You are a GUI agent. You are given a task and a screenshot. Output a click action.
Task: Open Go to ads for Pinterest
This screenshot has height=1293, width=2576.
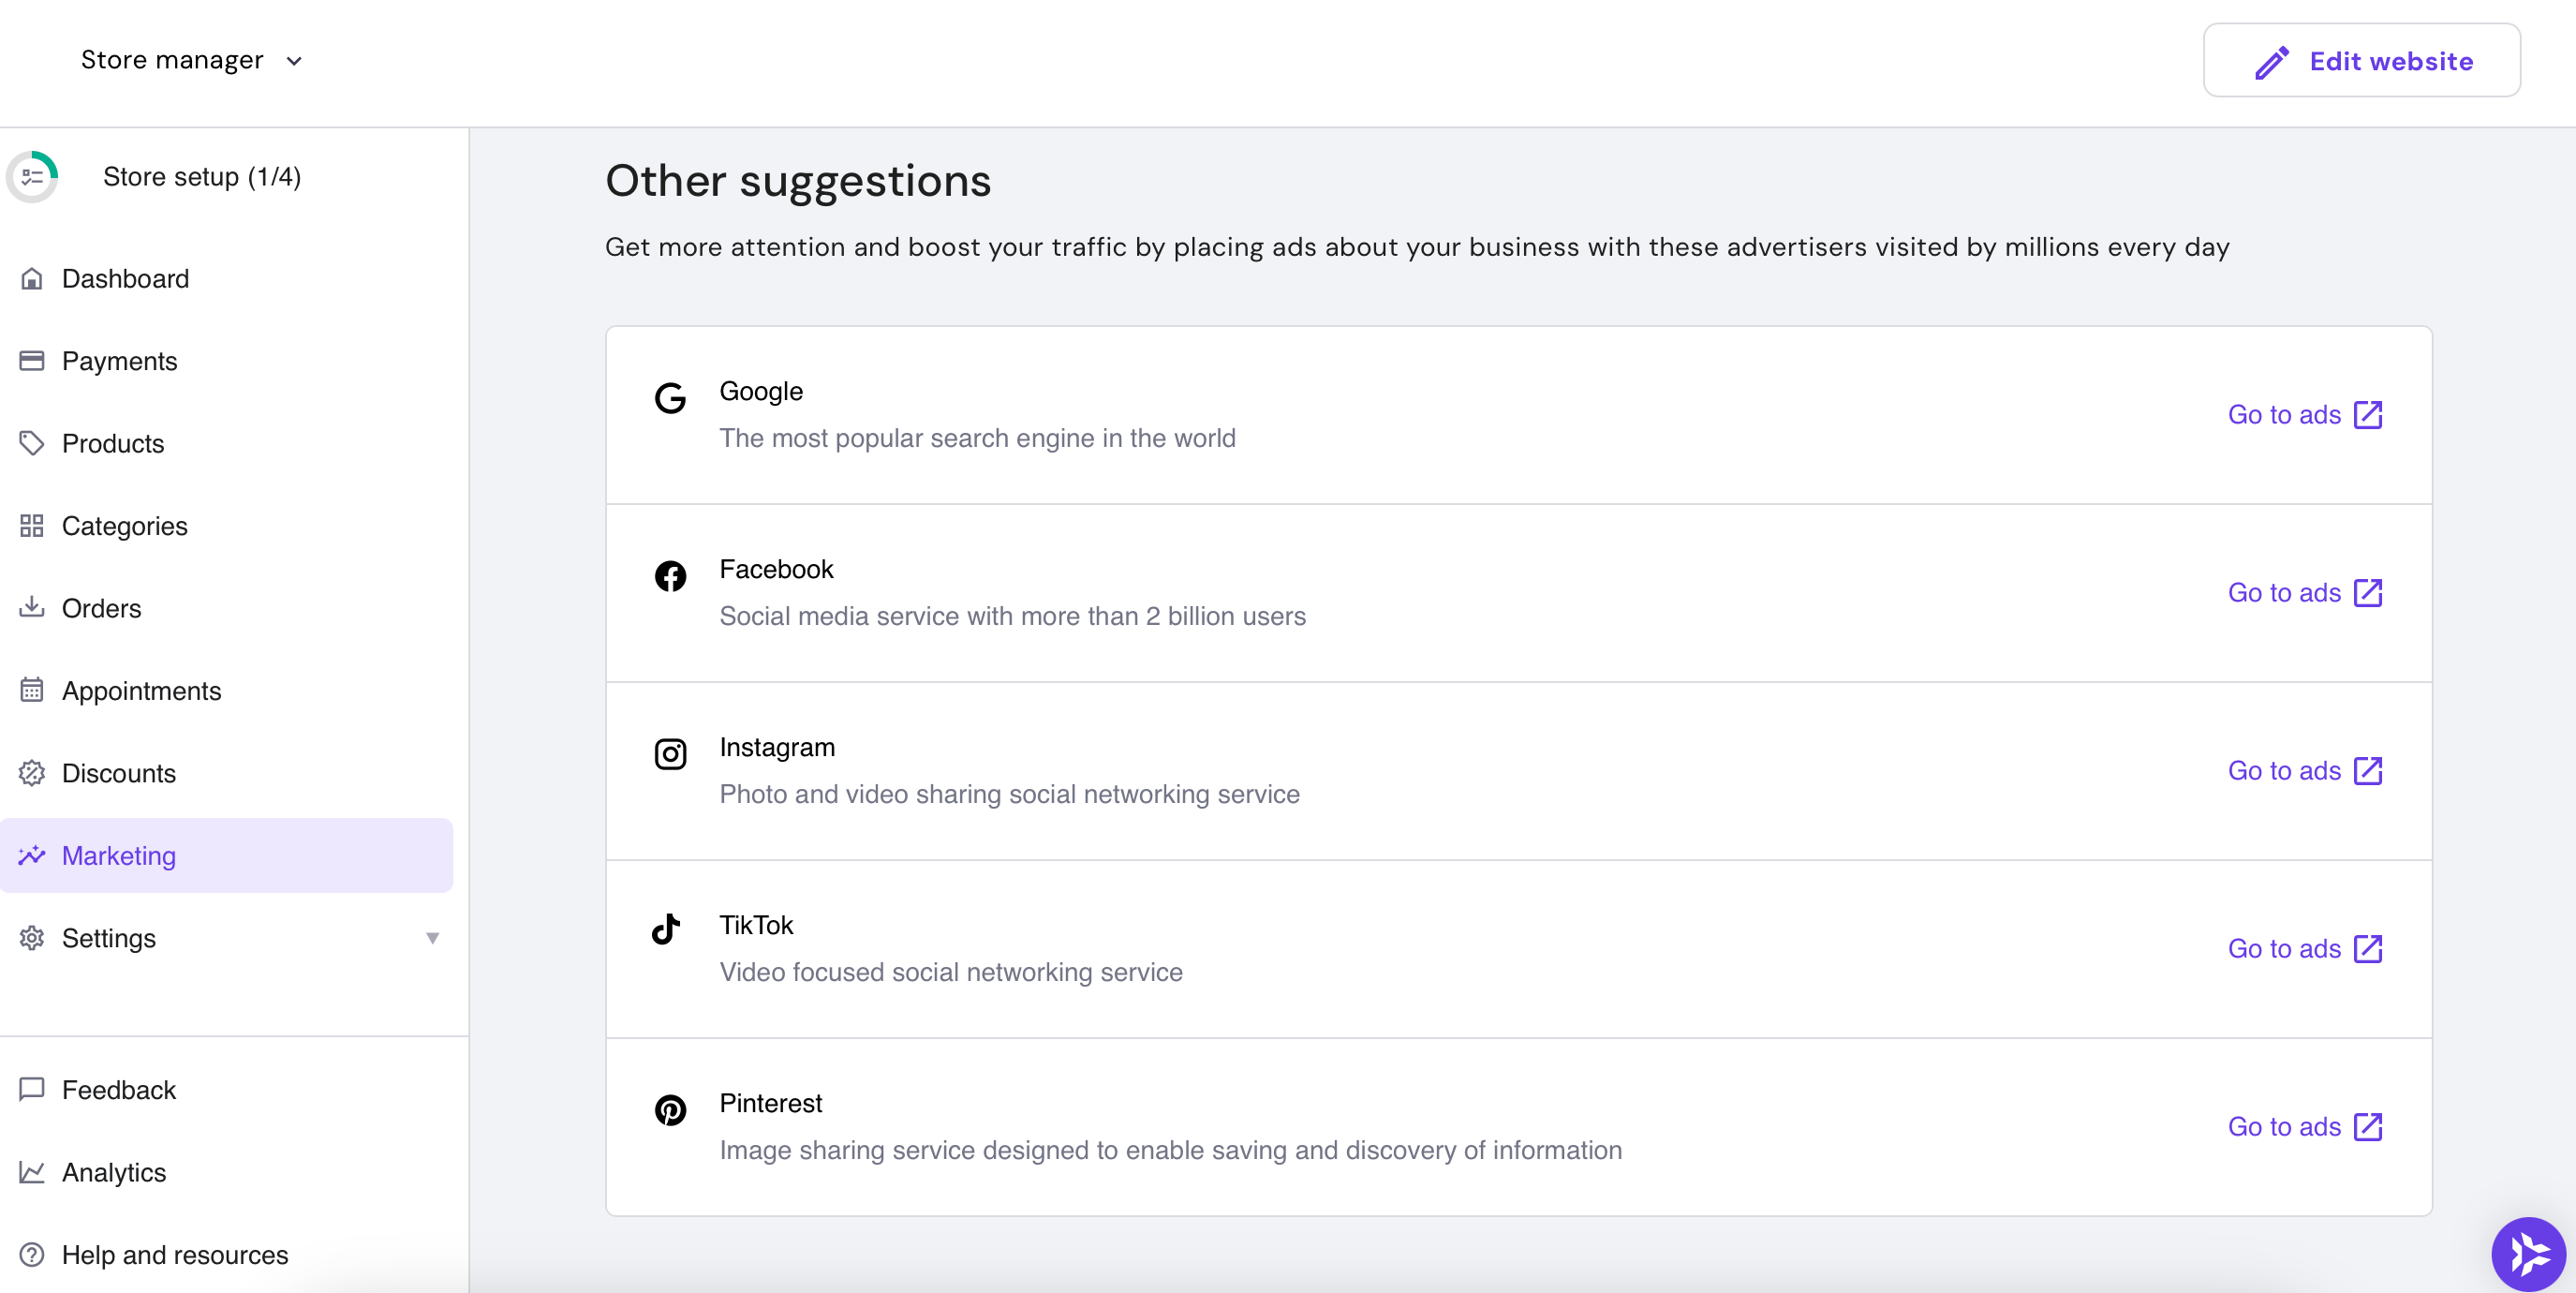(2286, 1126)
